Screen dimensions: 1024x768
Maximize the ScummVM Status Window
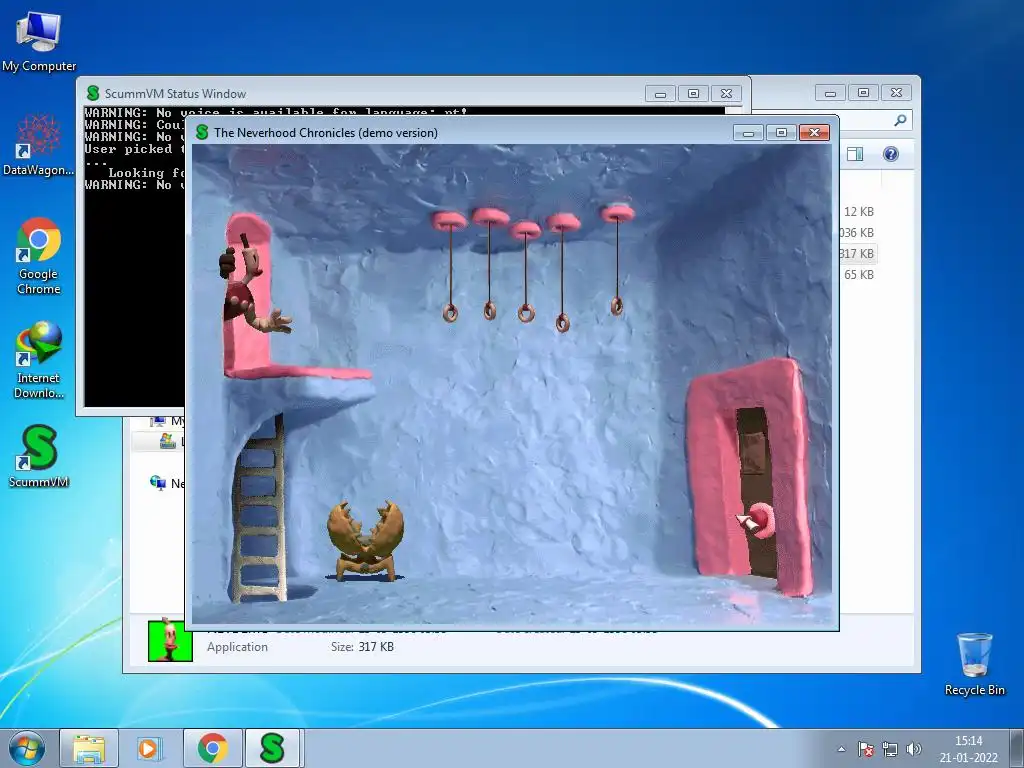[x=694, y=93]
